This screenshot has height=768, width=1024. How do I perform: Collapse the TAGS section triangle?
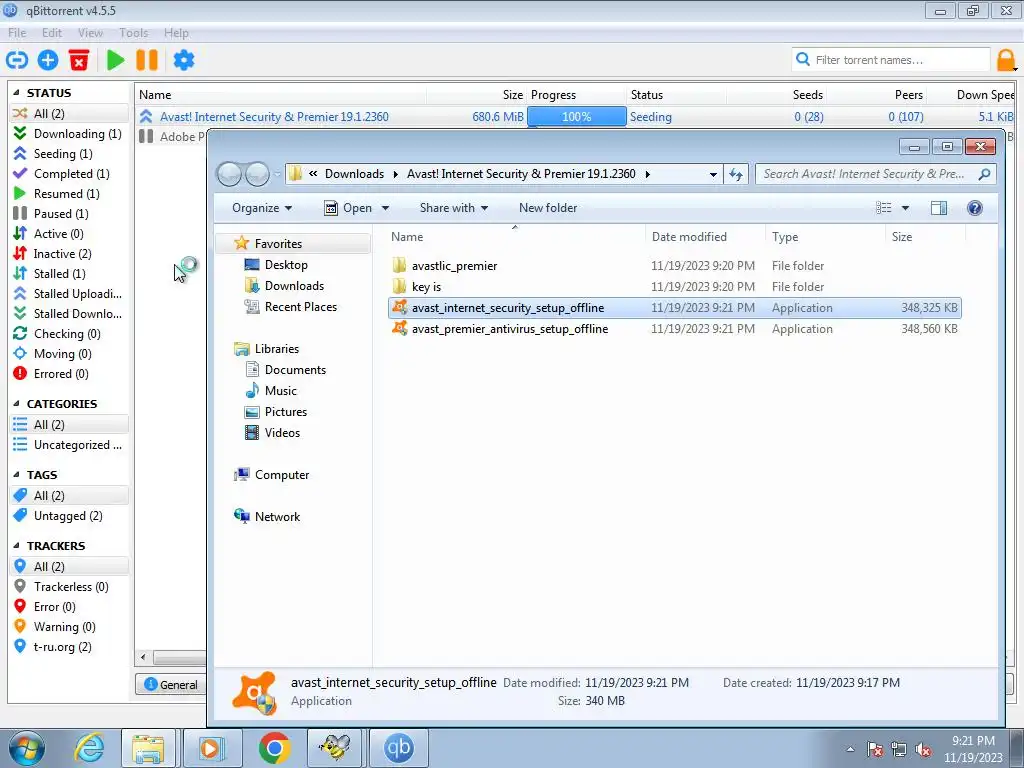pos(16,475)
